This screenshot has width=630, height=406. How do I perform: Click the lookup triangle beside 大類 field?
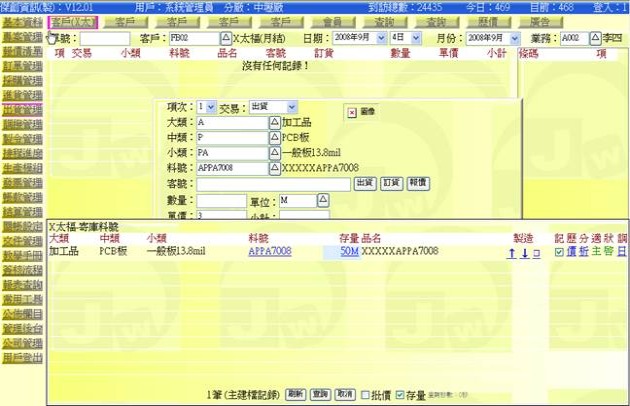point(276,122)
